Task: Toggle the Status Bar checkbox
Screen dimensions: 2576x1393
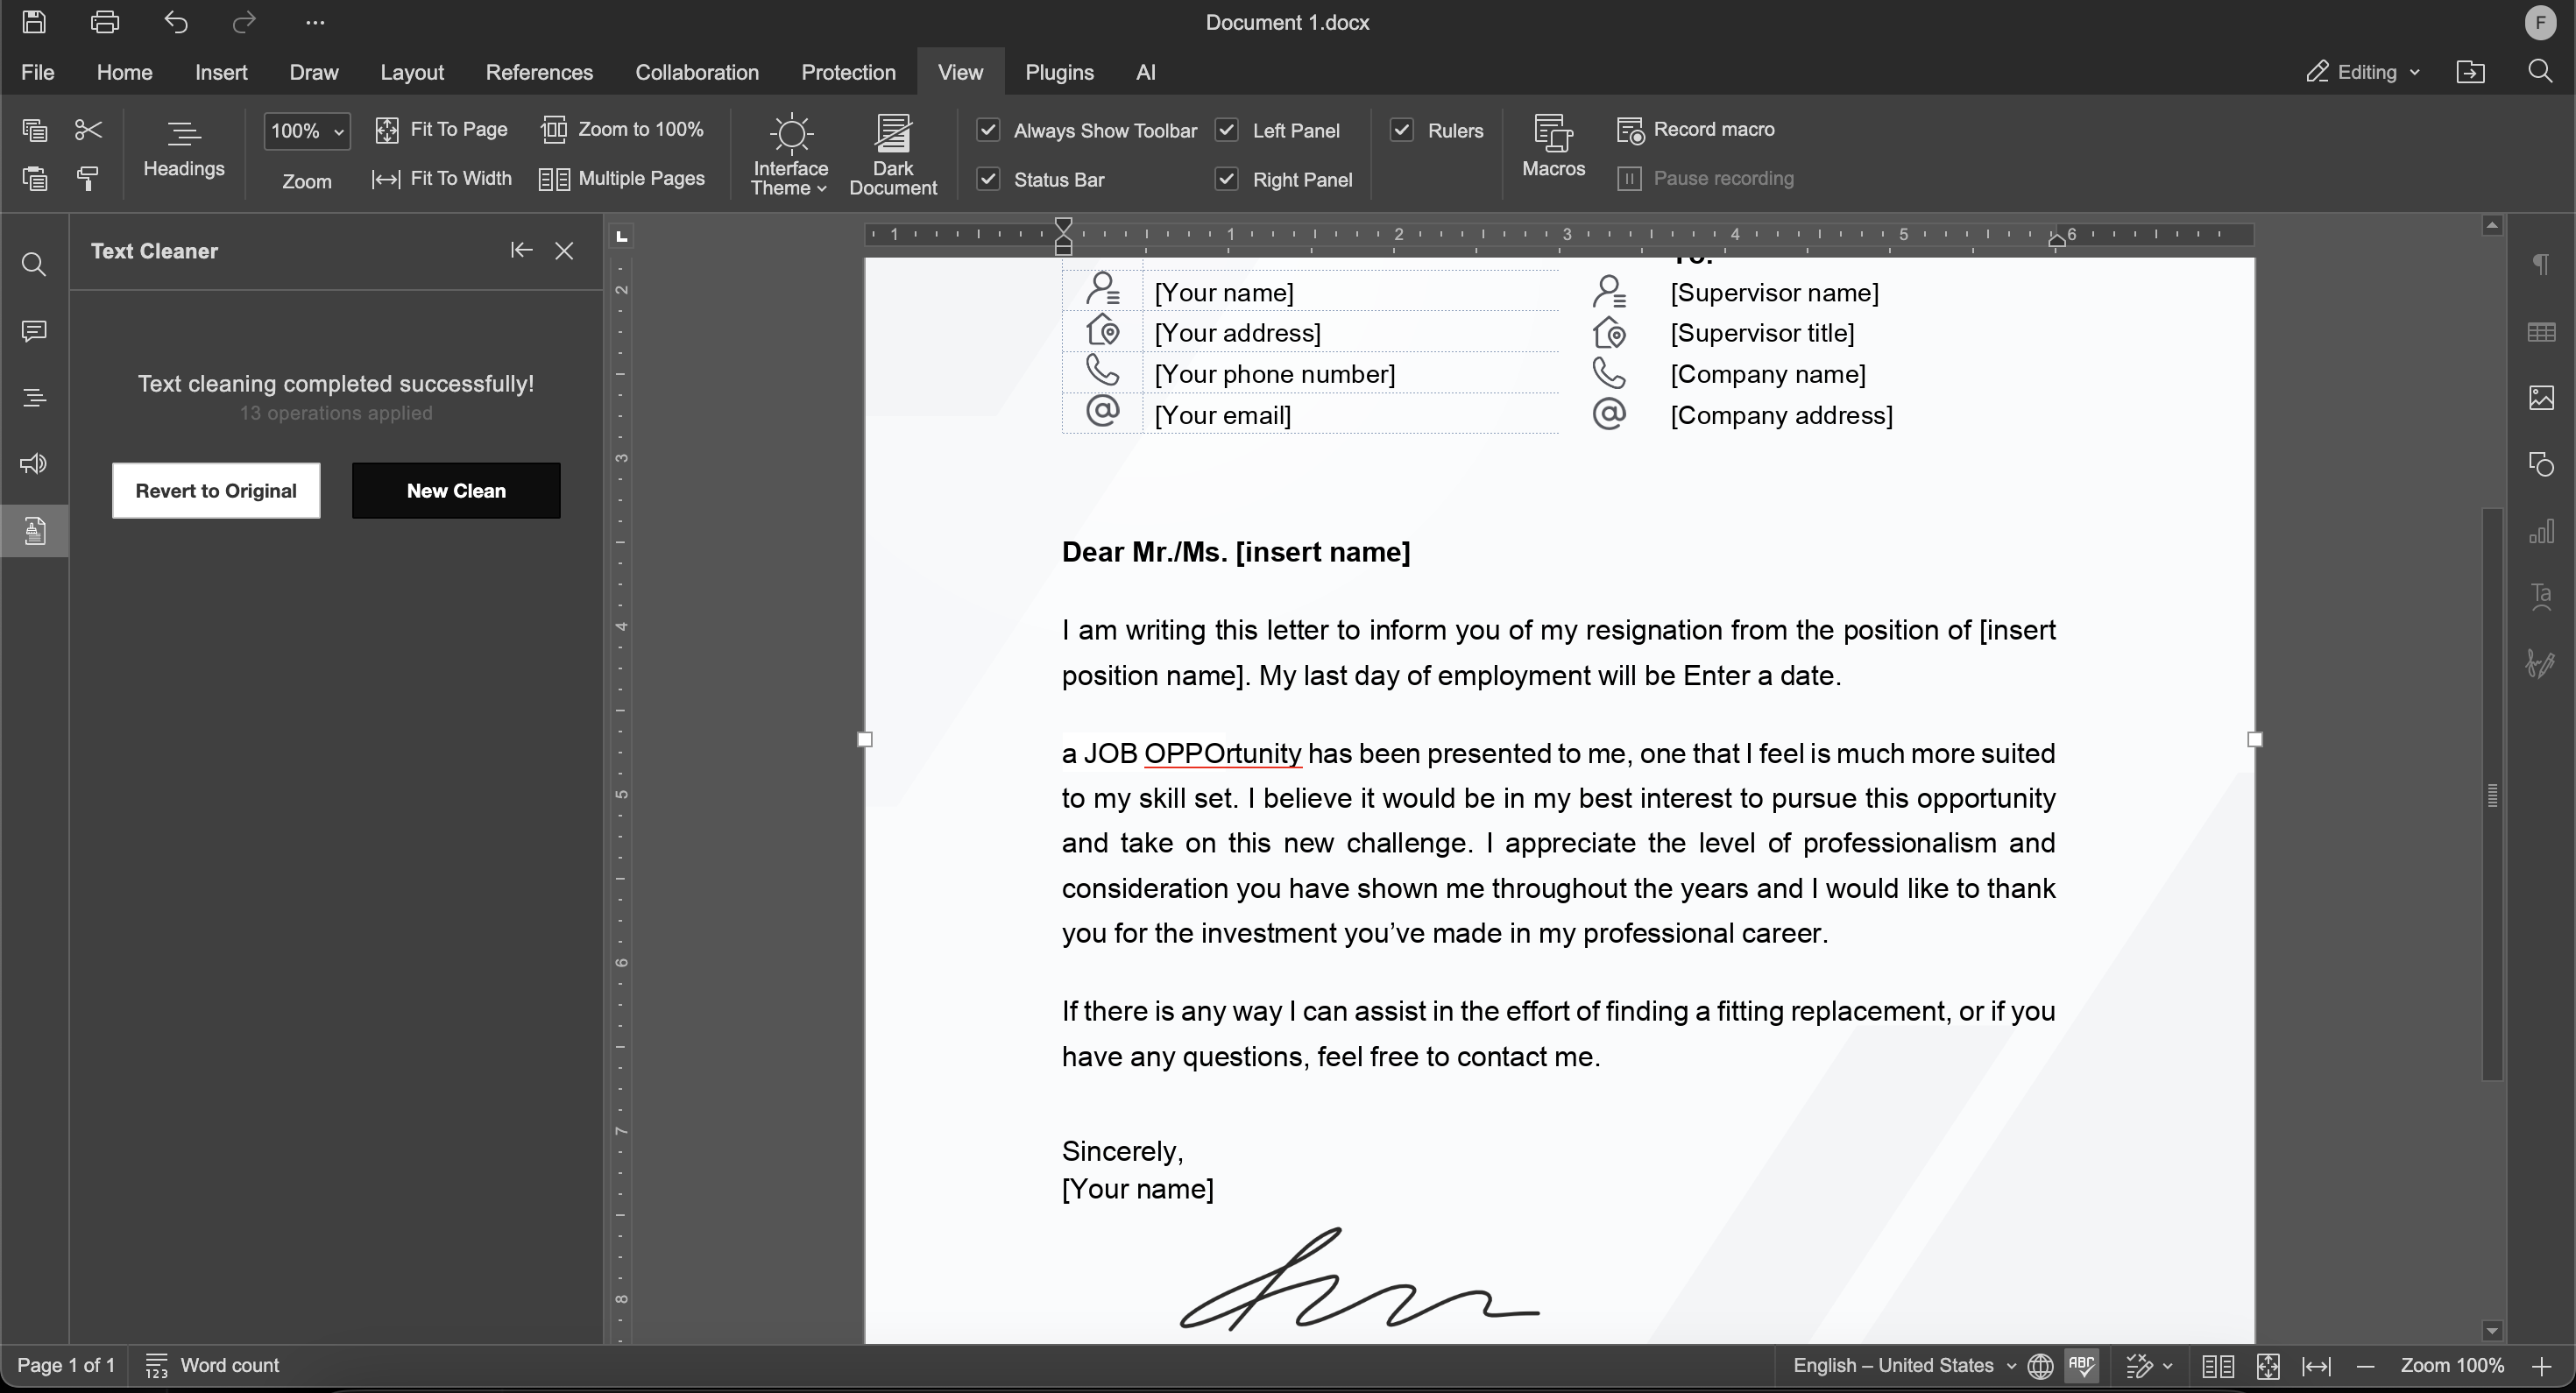Action: 988,179
